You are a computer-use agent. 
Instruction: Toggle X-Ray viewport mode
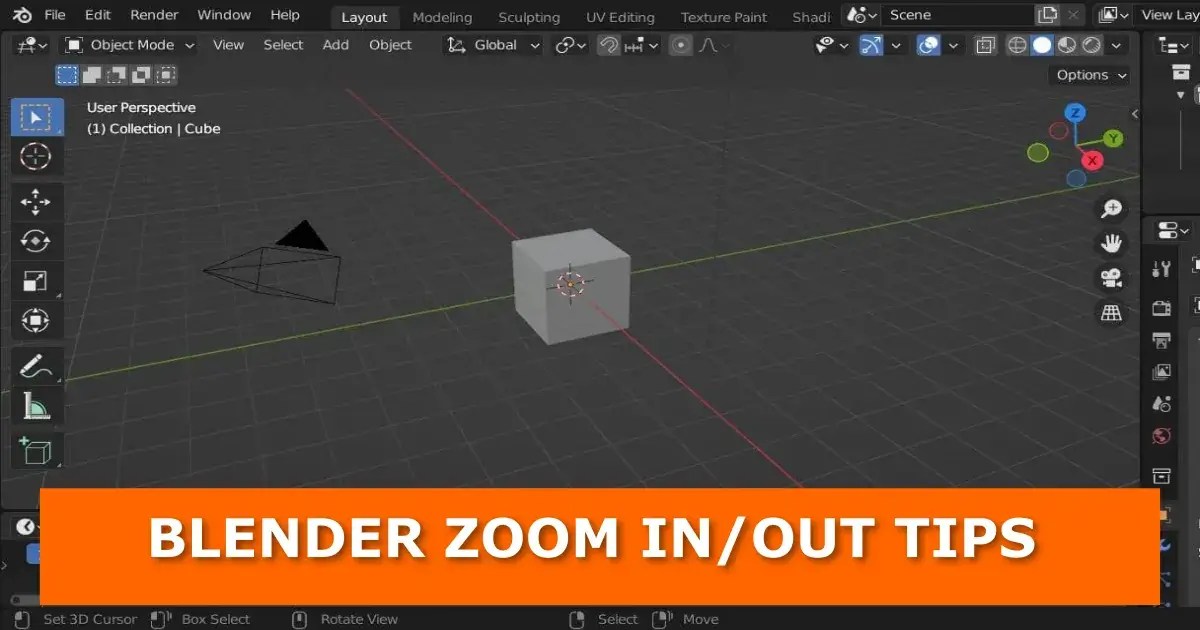pyautogui.click(x=983, y=45)
